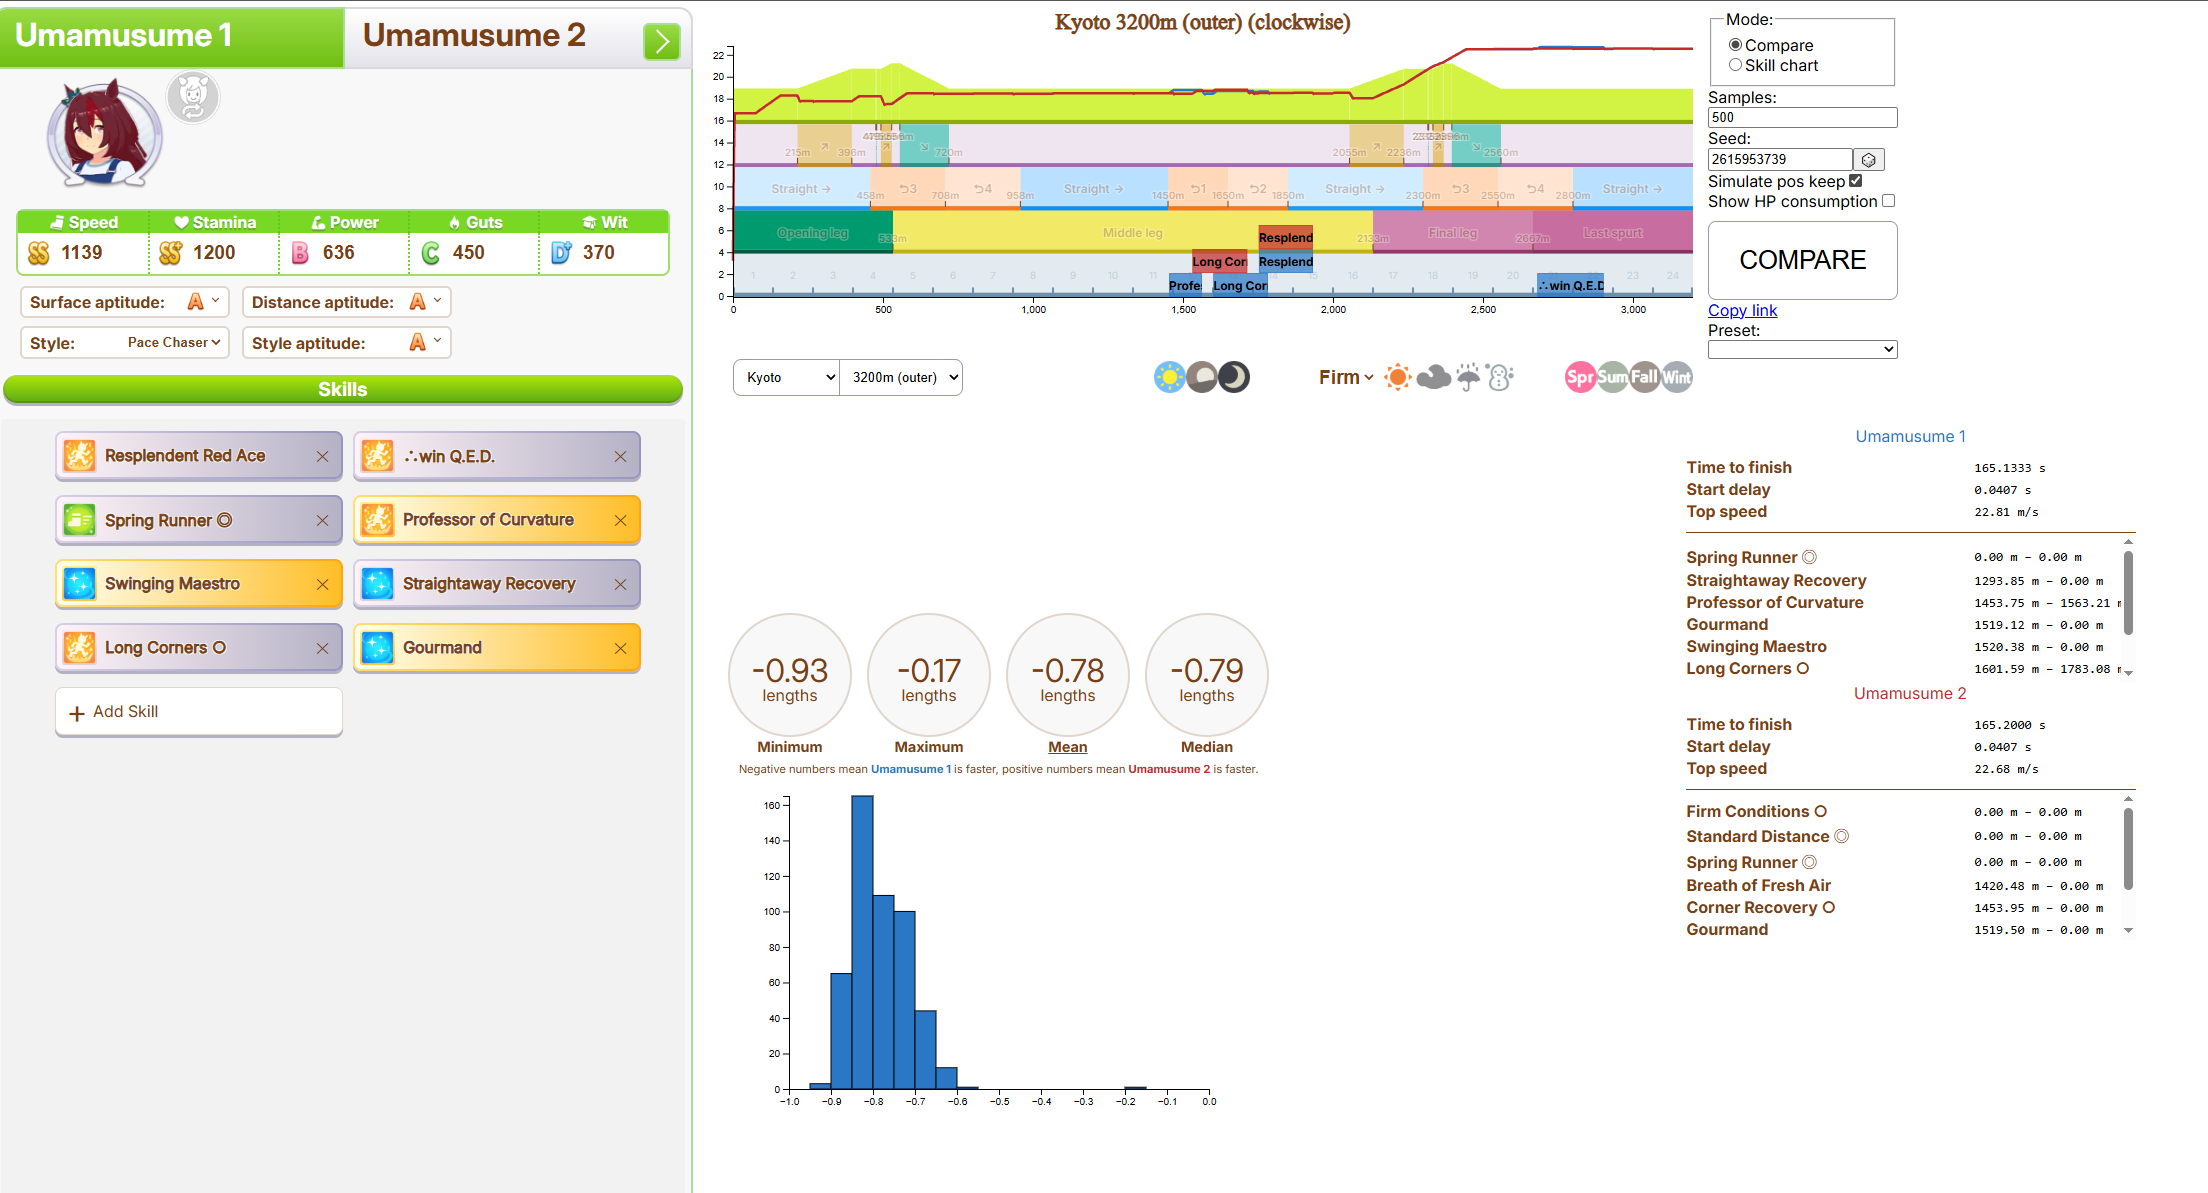Remove the Swinging Maestro skill
The image size is (2208, 1193).
(322, 584)
